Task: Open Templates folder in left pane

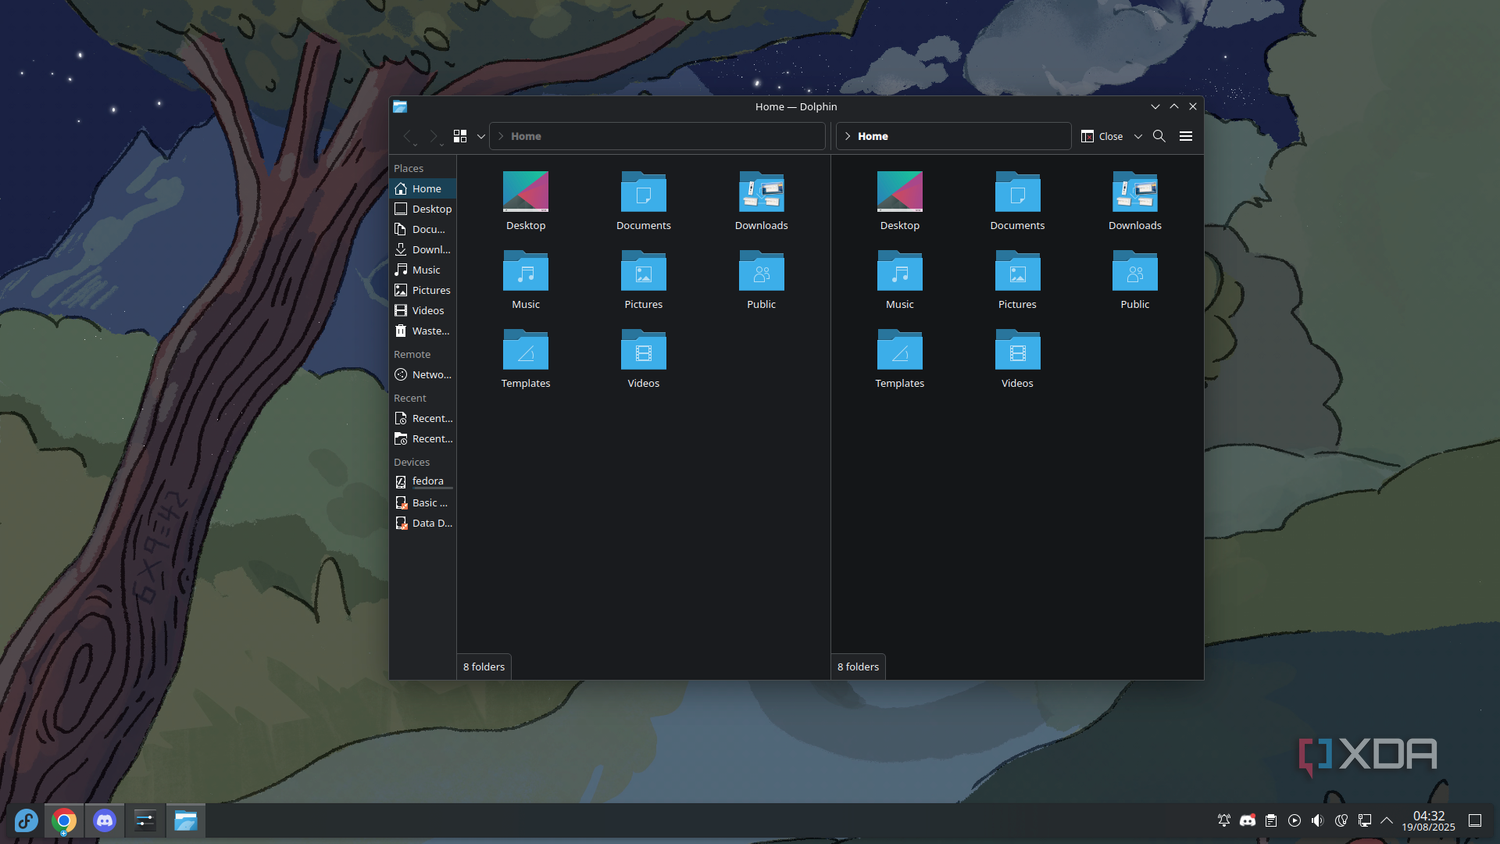Action: coord(526,358)
